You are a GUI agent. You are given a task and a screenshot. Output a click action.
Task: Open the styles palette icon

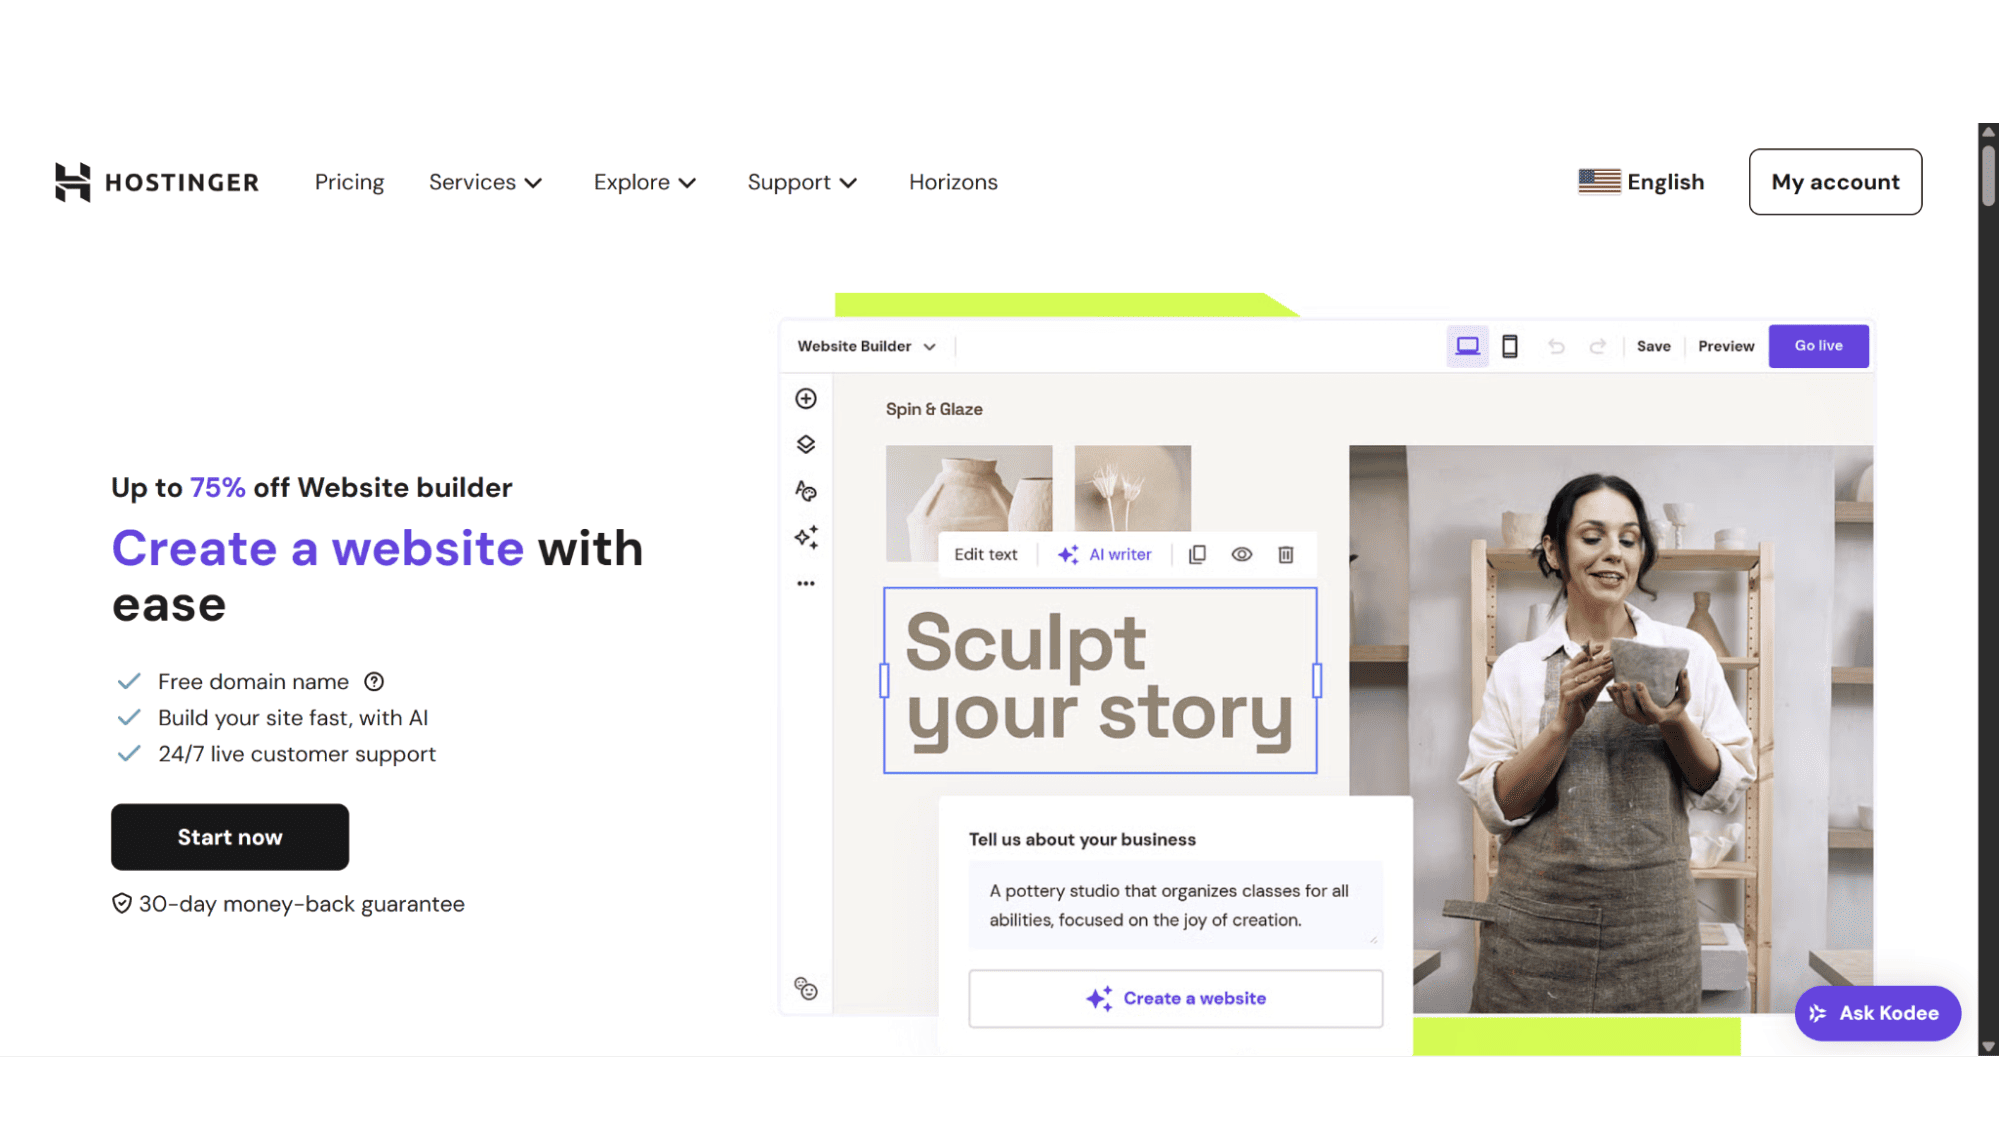[x=806, y=491]
